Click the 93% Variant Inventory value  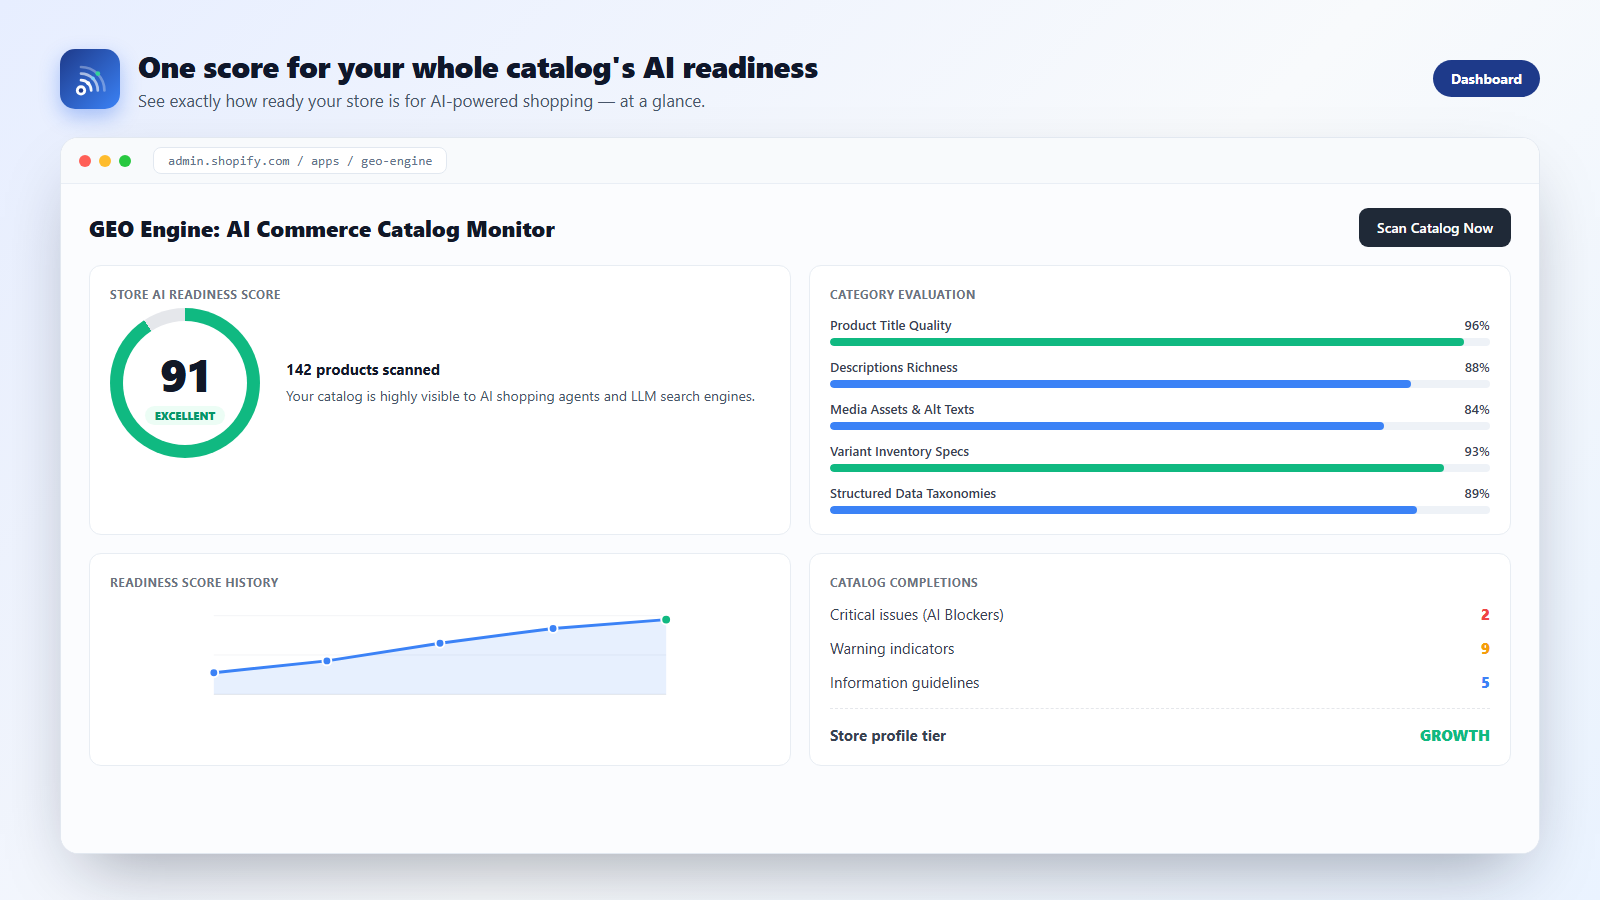1477,452
